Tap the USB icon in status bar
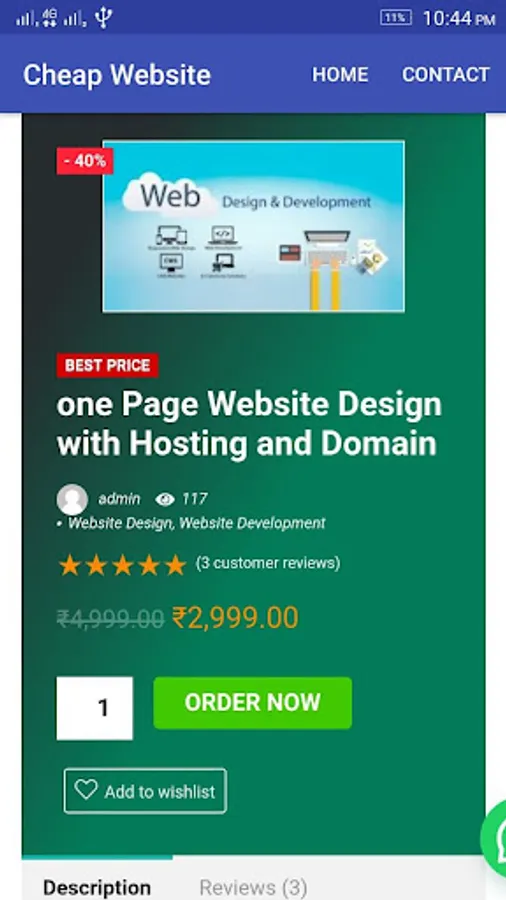Screen dimensions: 506x900 (103, 18)
